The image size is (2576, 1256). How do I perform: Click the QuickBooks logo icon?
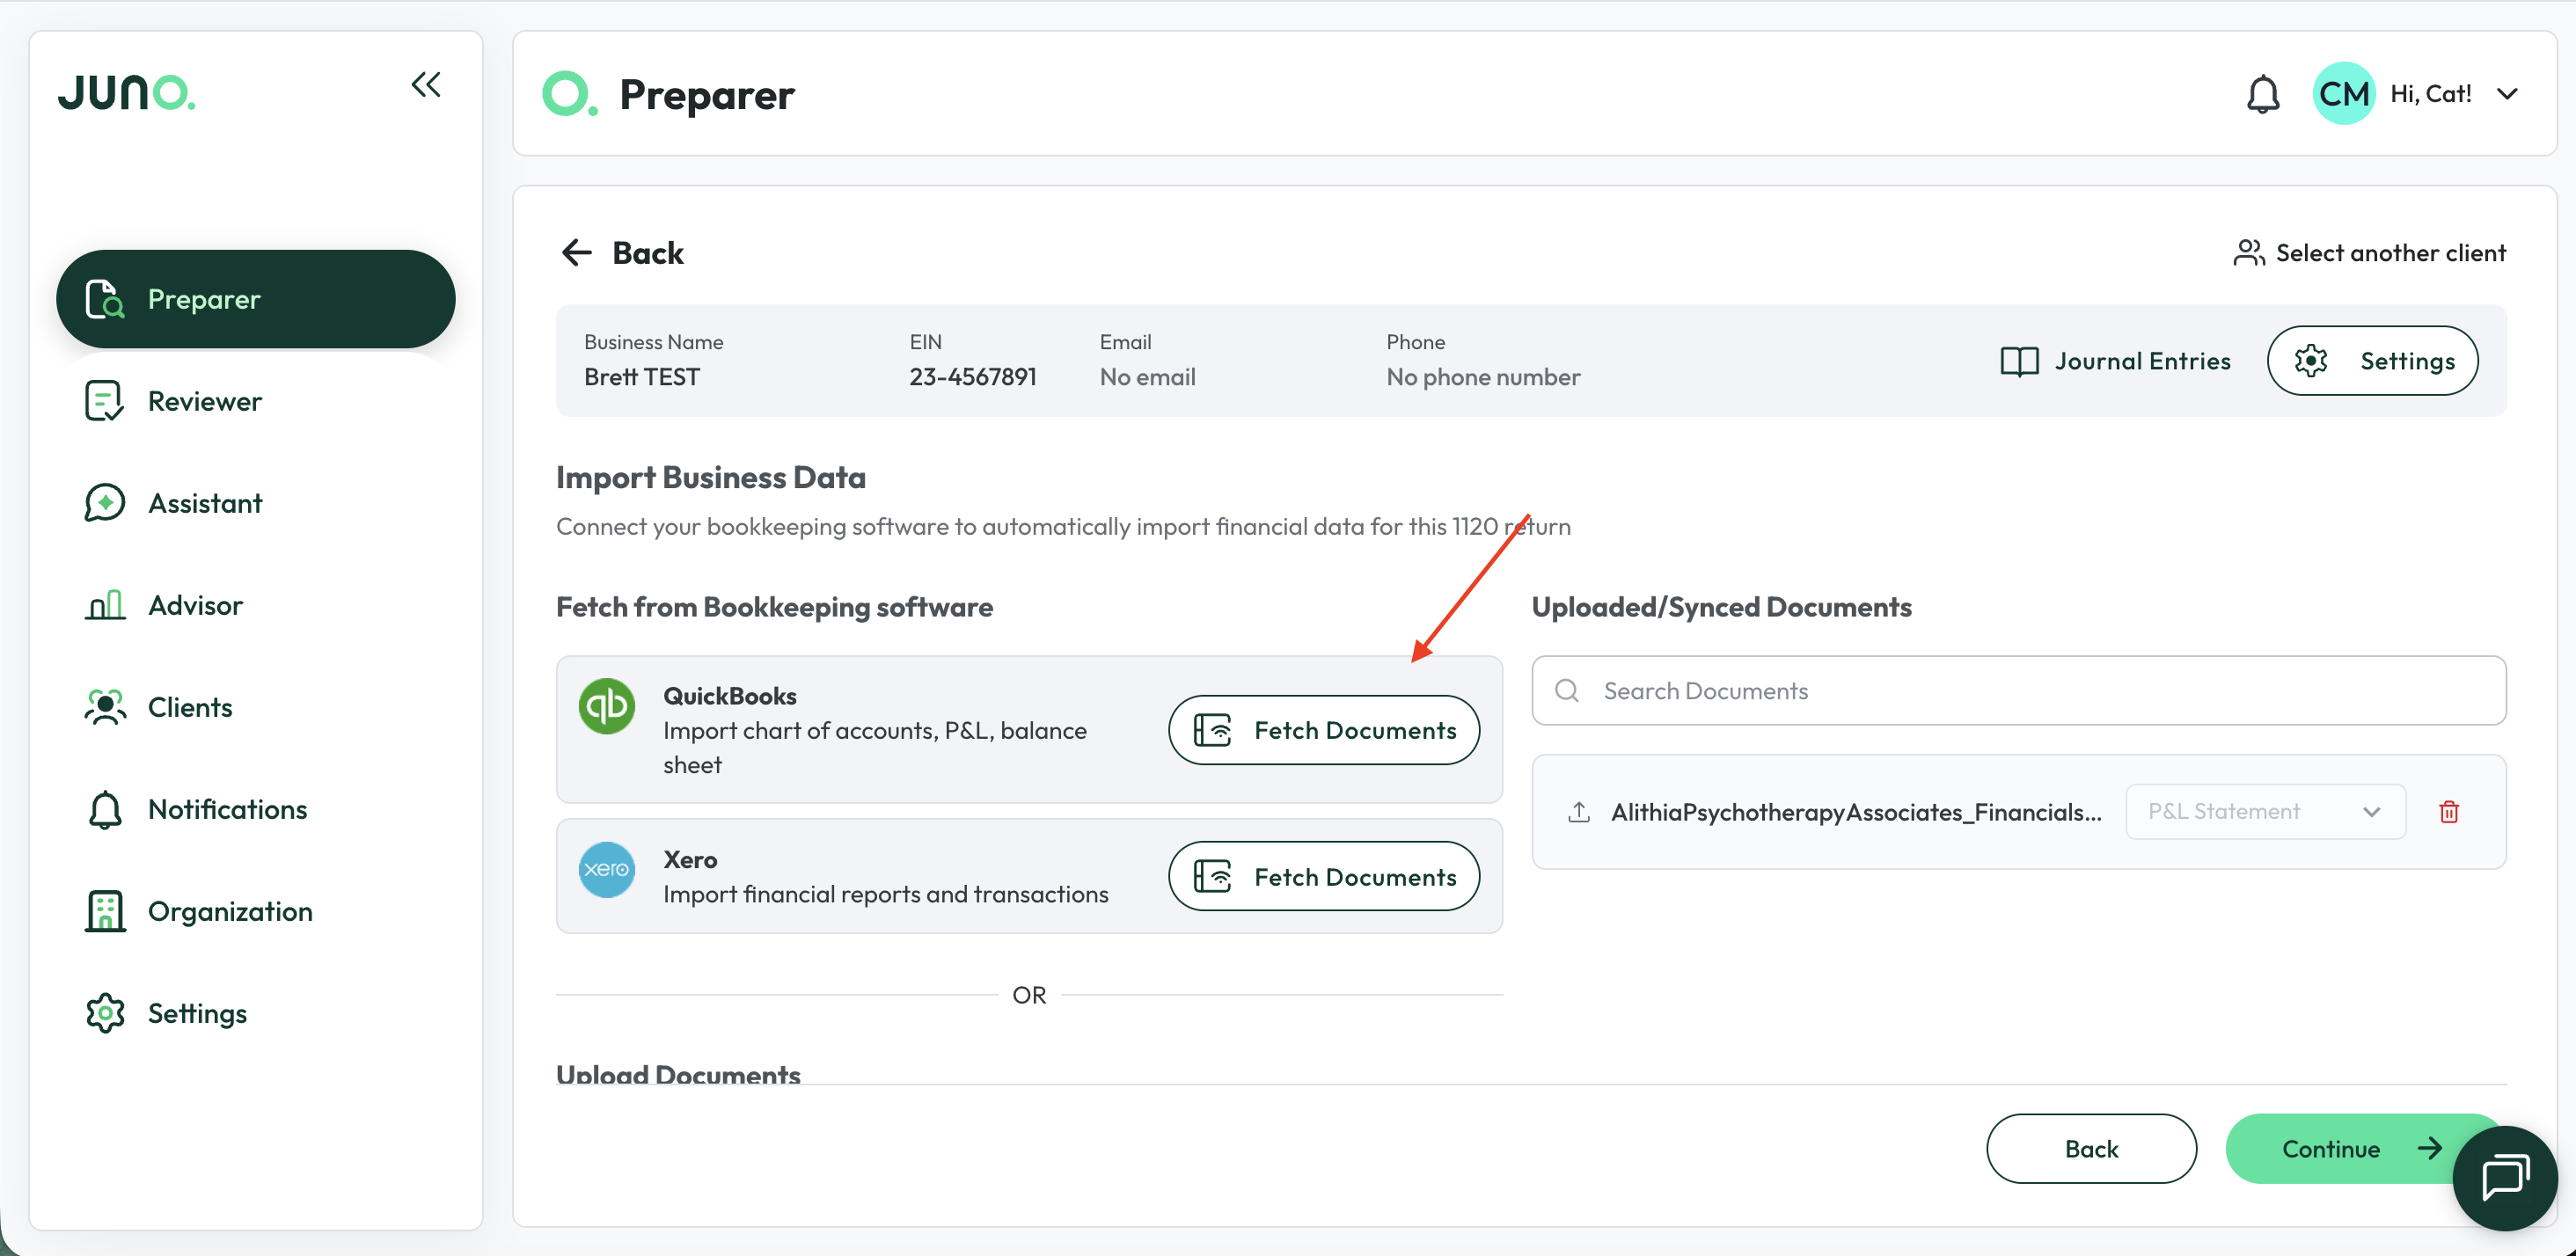coord(606,706)
